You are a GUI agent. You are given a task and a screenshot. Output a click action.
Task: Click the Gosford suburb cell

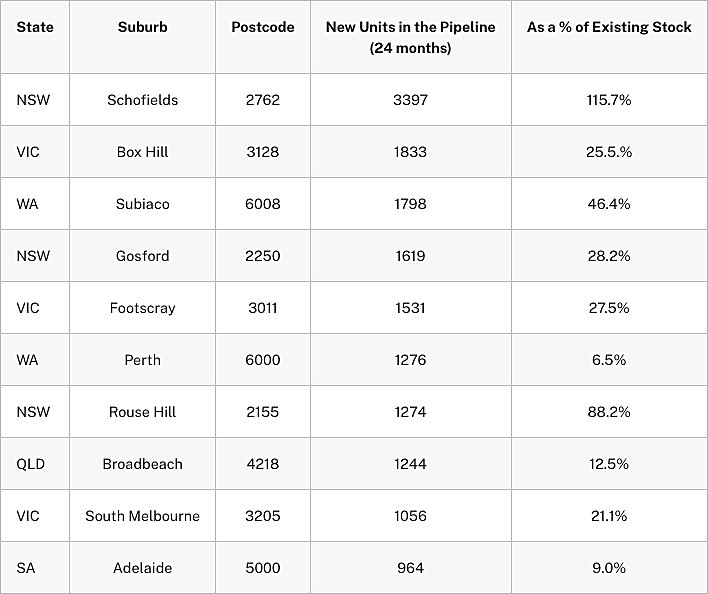click(142, 256)
